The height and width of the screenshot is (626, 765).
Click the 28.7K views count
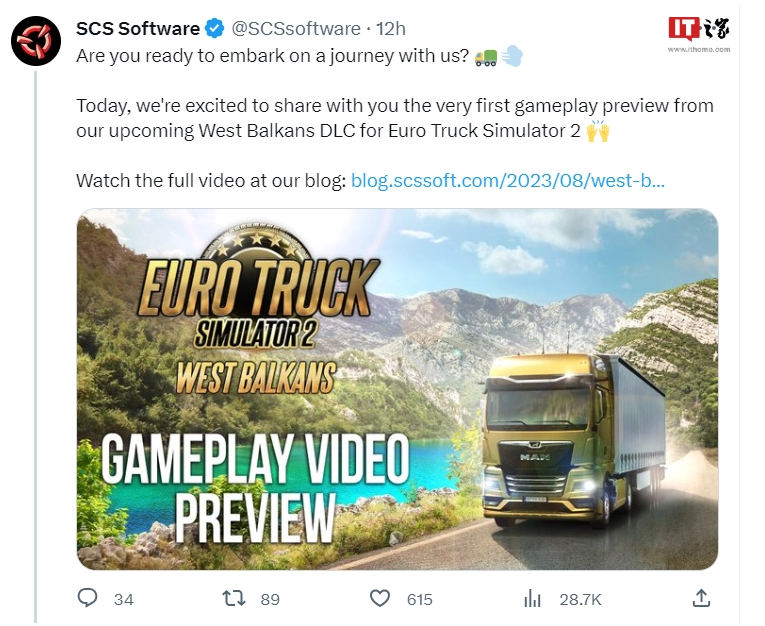pos(581,599)
